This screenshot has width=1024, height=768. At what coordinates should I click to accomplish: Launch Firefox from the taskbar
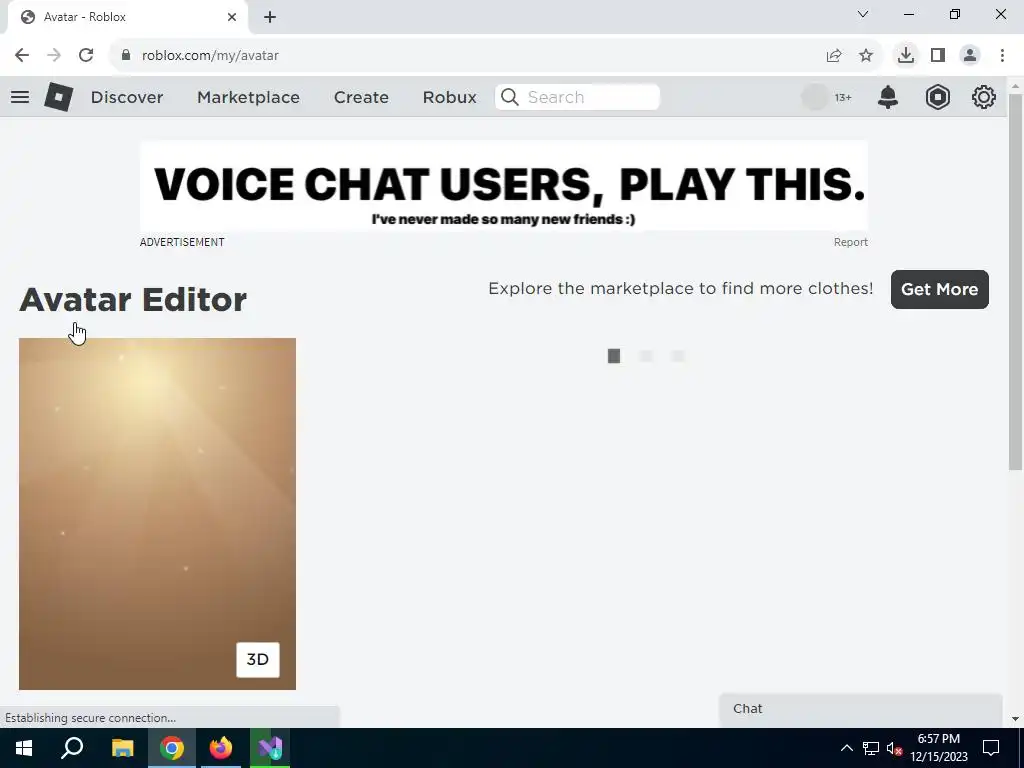coord(221,748)
